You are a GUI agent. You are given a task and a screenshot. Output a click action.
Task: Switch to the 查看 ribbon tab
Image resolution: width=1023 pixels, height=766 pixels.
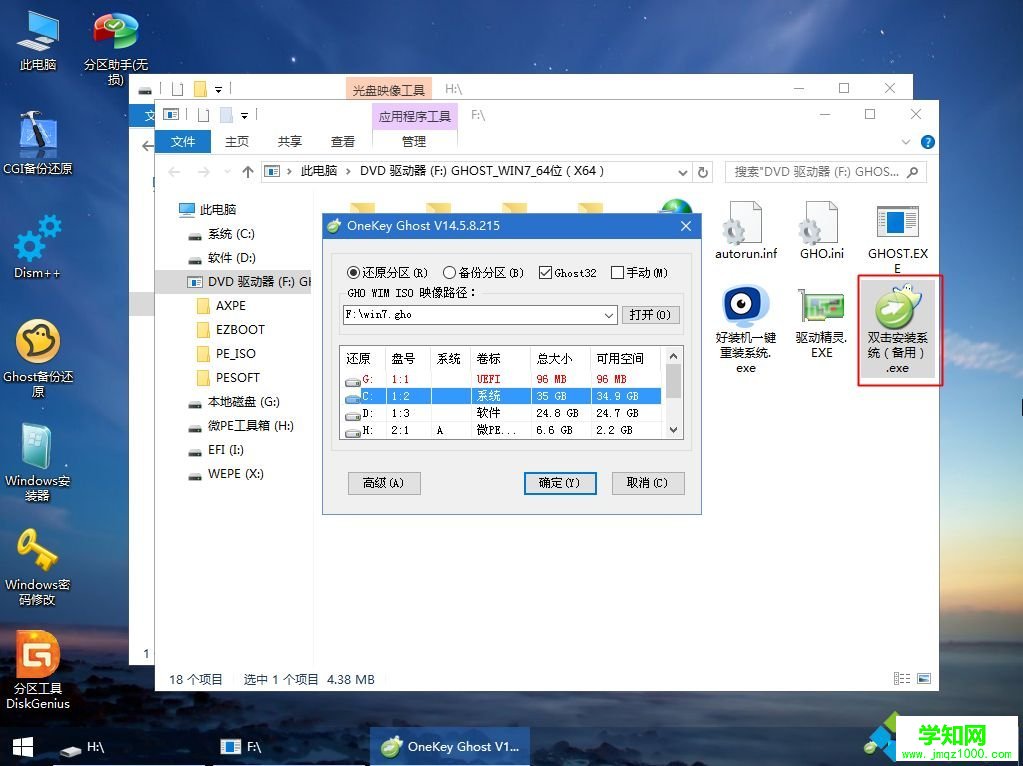[x=342, y=141]
